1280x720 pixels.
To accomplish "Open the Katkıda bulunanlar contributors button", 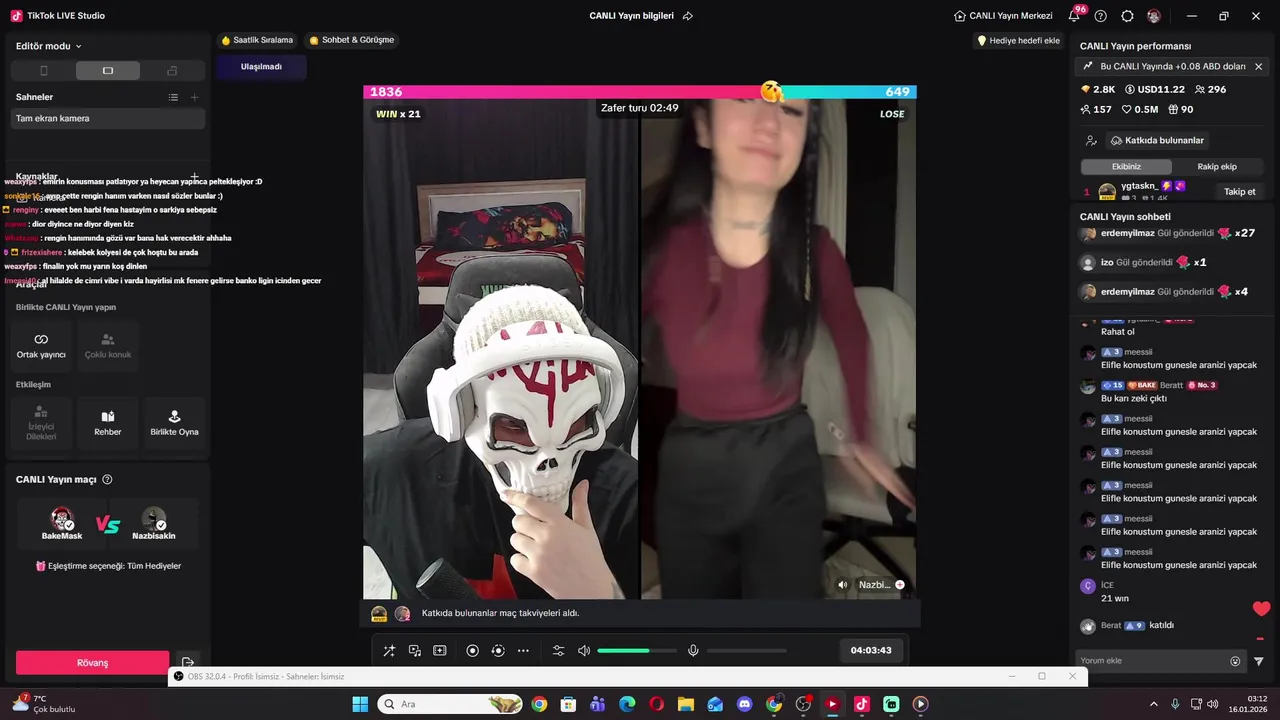I will [1157, 141].
